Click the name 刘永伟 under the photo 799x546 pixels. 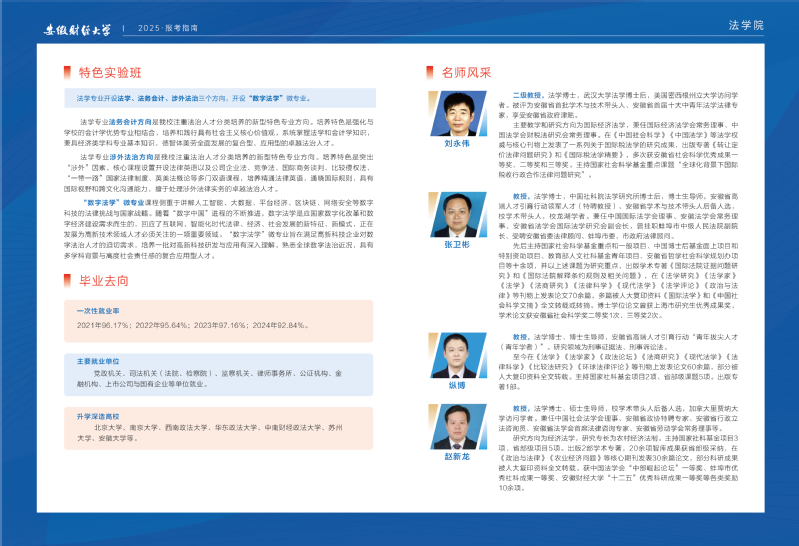[x=457, y=143]
